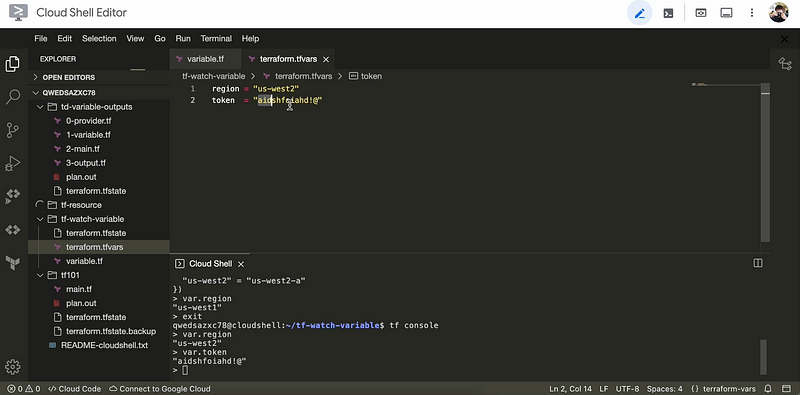
Task: Select the Cloud Shell terminal tab
Action: coord(210,264)
